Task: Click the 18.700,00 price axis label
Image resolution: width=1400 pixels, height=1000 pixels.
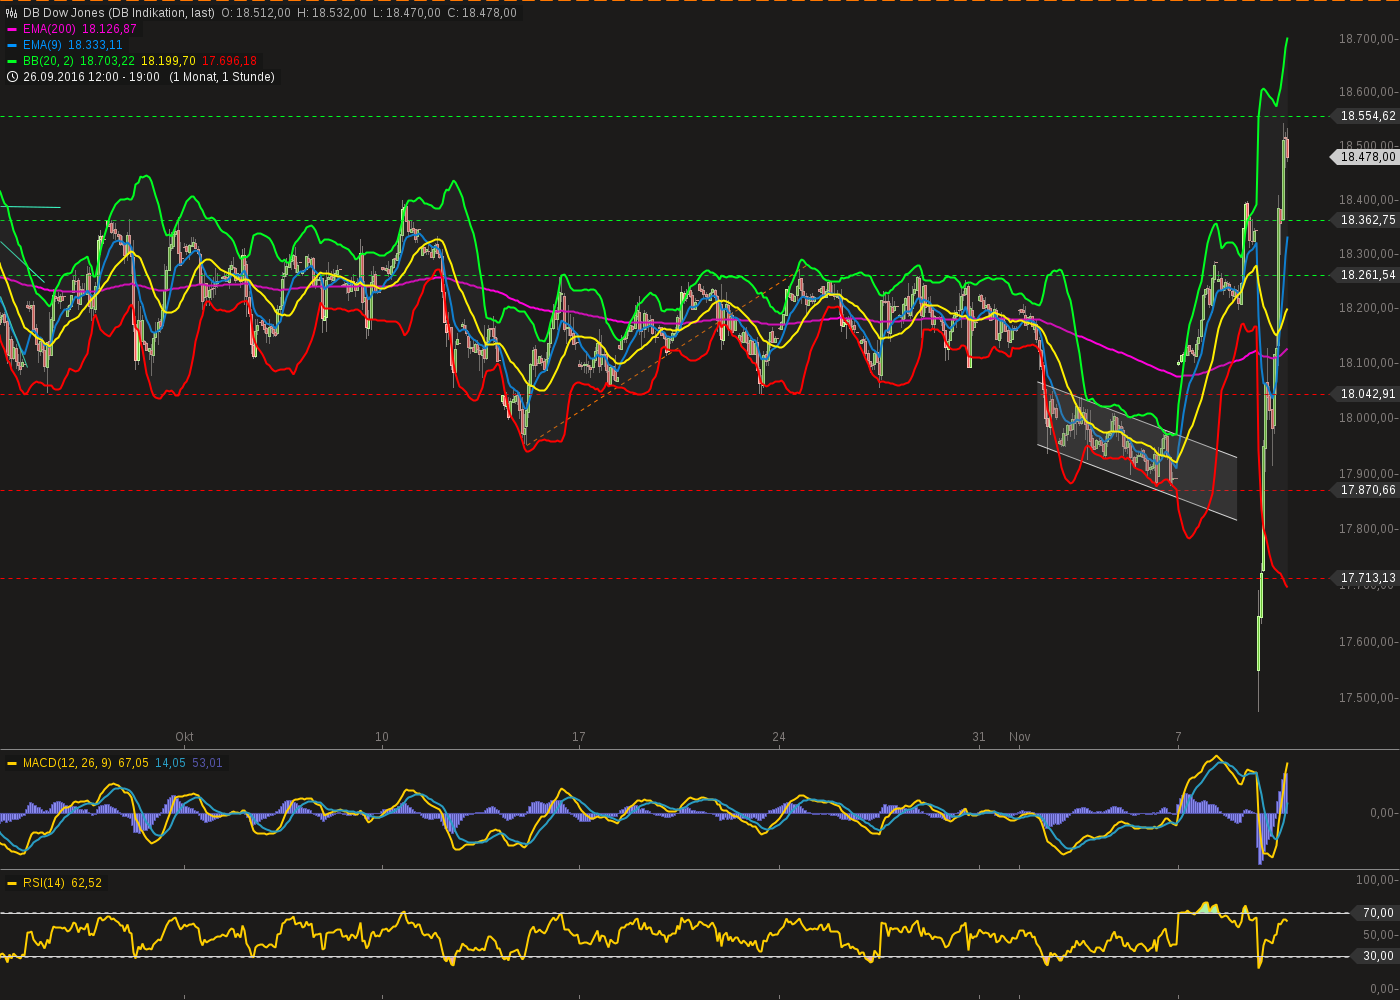Action: click(x=1367, y=39)
